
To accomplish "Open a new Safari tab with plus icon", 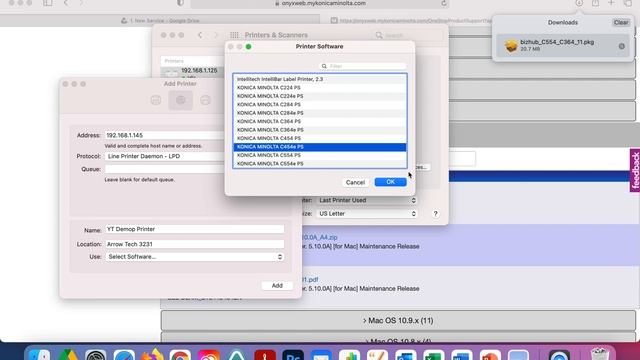I will (611, 3).
